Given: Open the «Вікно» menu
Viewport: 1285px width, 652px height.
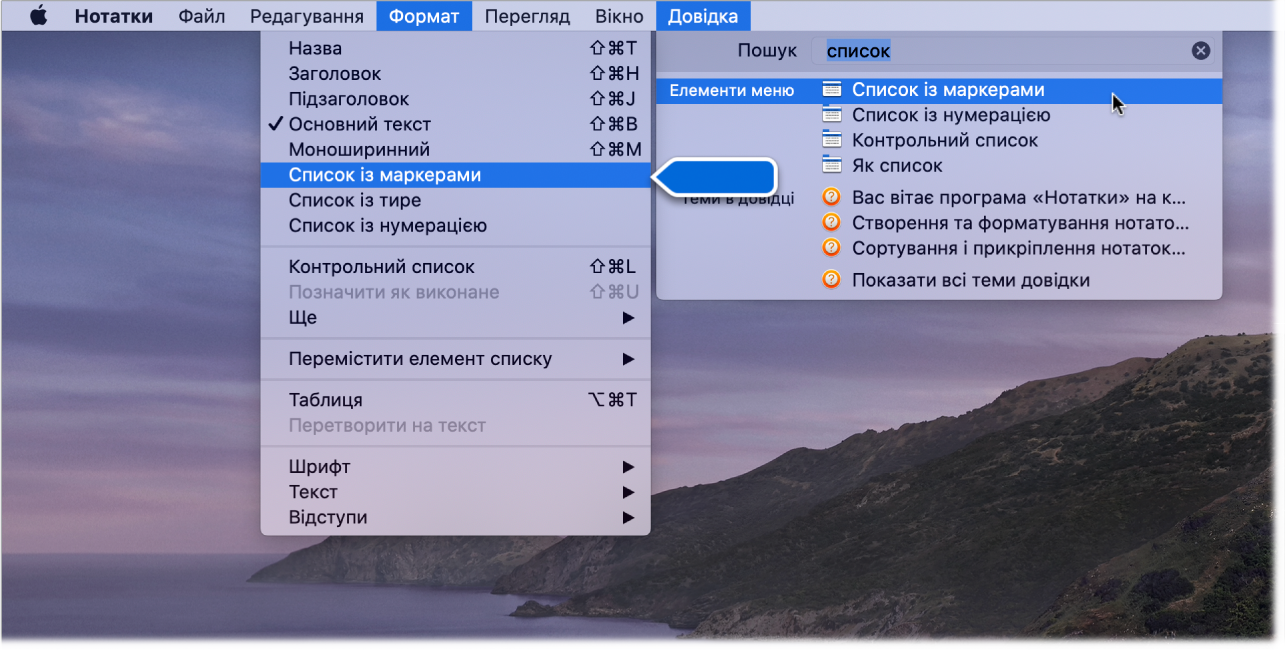Looking at the screenshot, I should tap(618, 15).
